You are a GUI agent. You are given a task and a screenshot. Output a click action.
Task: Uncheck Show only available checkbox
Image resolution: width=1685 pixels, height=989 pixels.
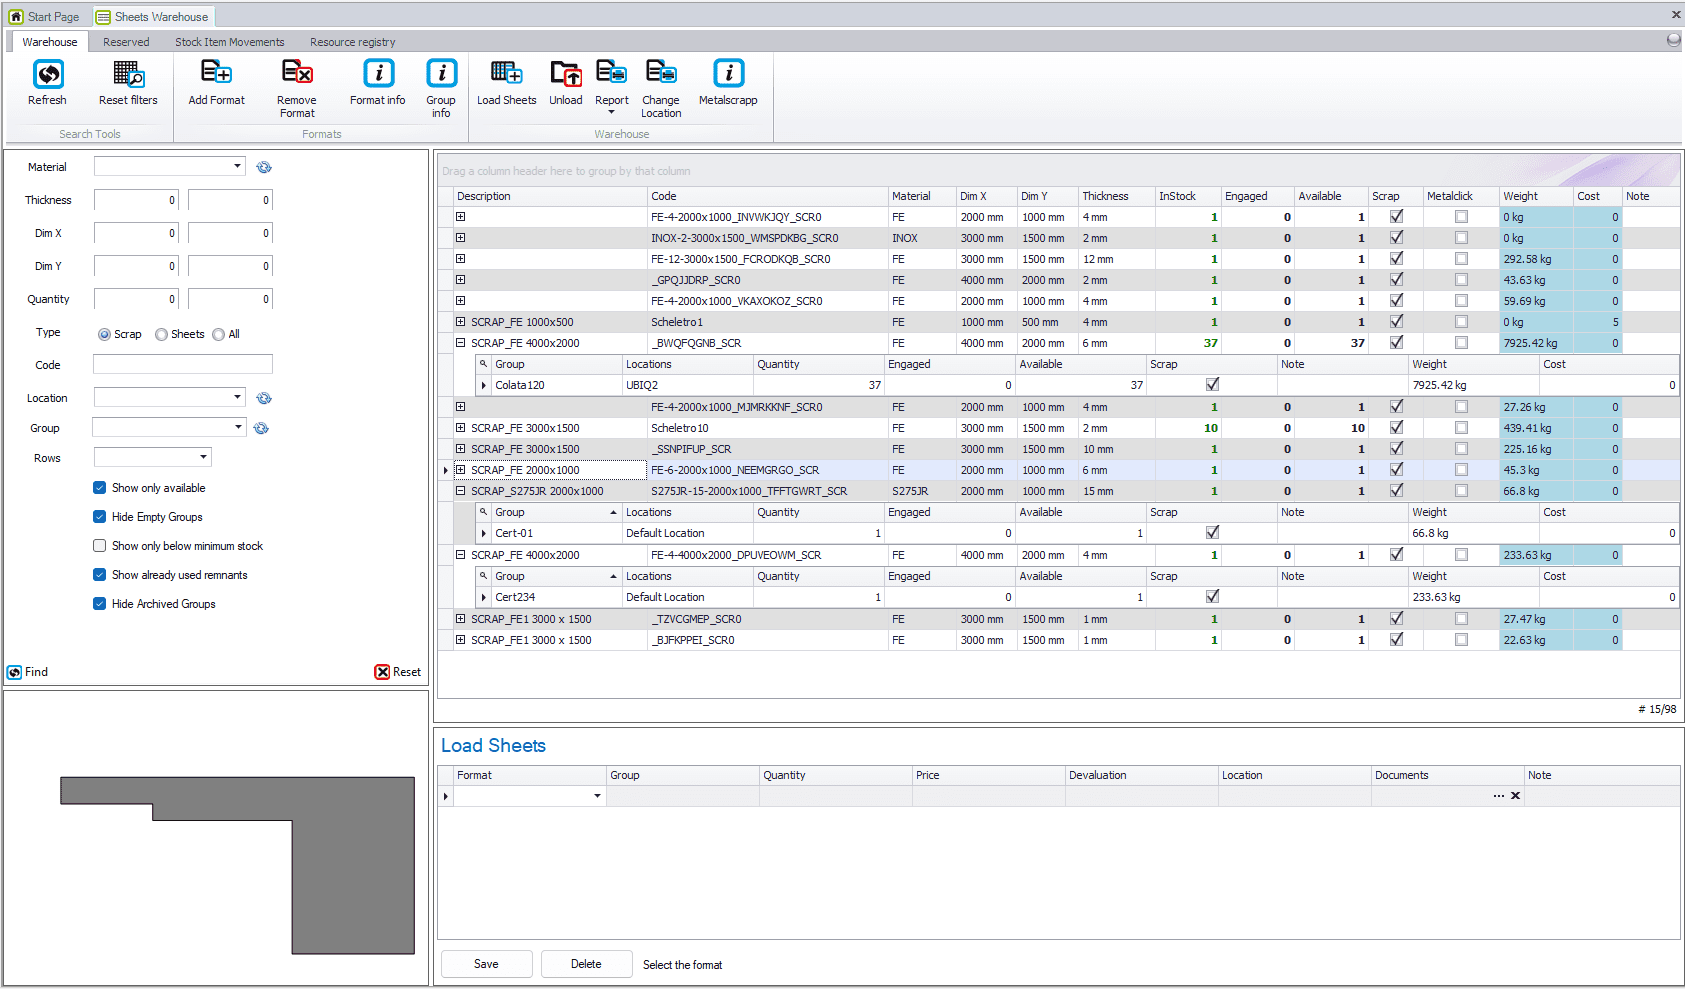[x=100, y=488]
